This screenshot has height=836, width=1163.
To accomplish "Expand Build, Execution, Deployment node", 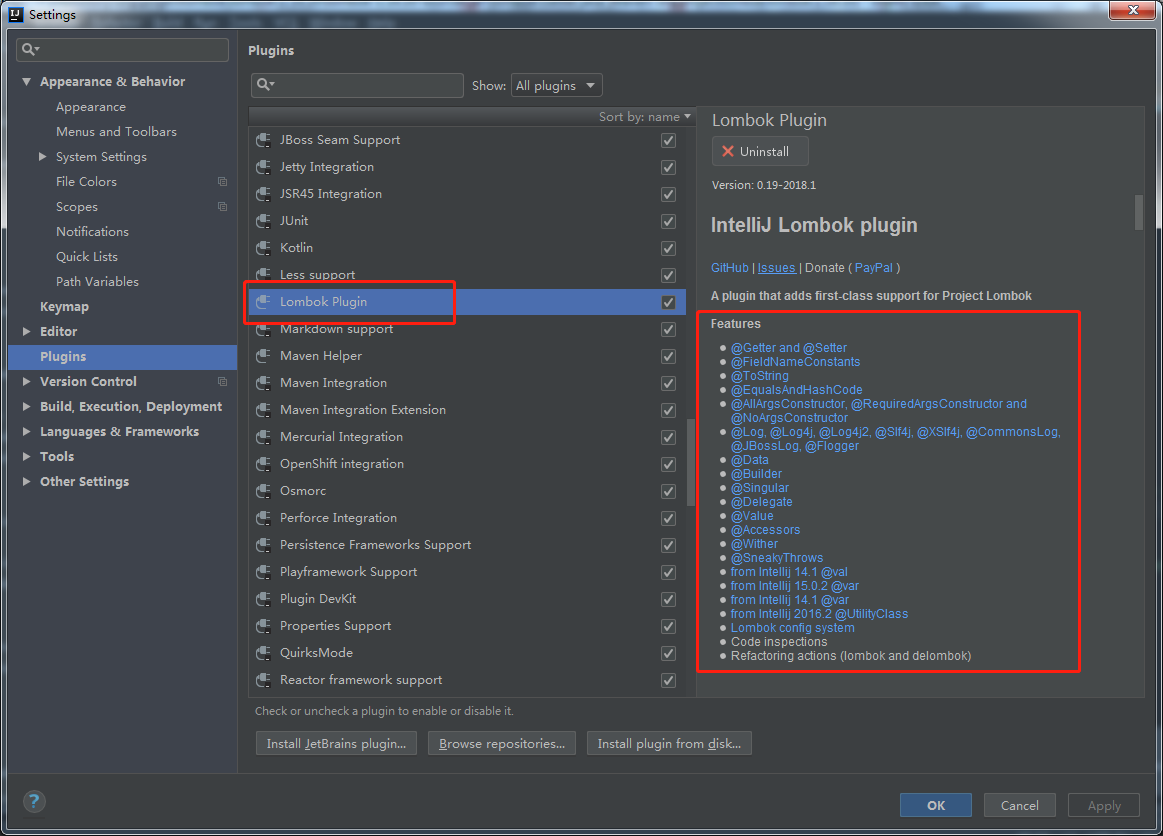I will 27,407.
